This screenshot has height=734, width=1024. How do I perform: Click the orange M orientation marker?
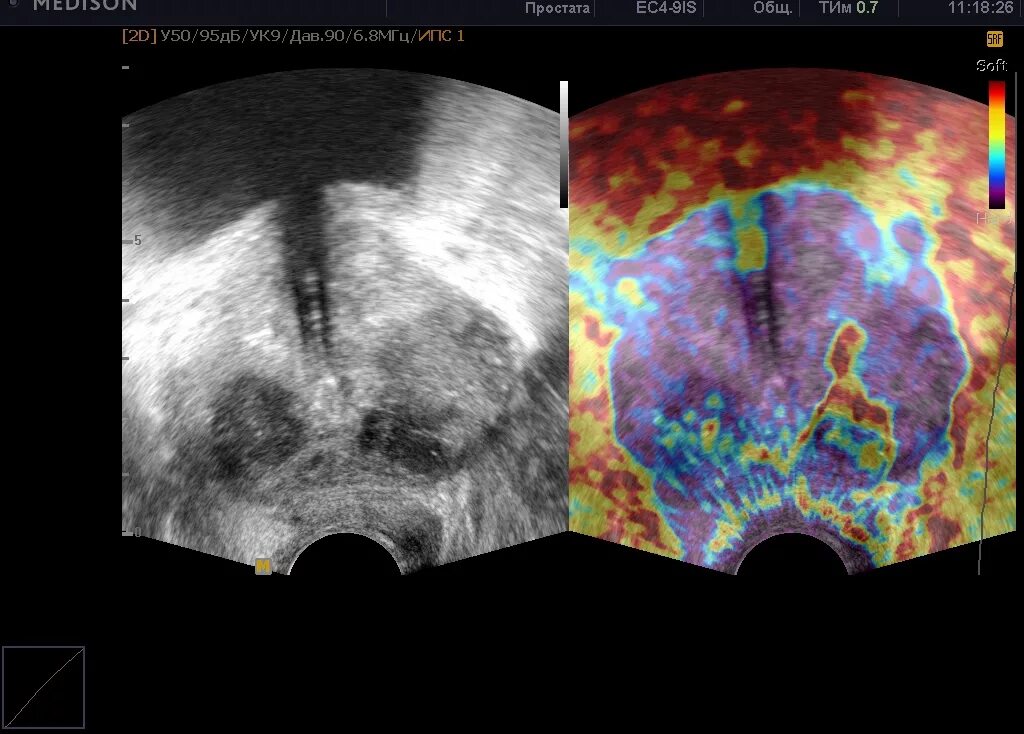pyautogui.click(x=263, y=566)
